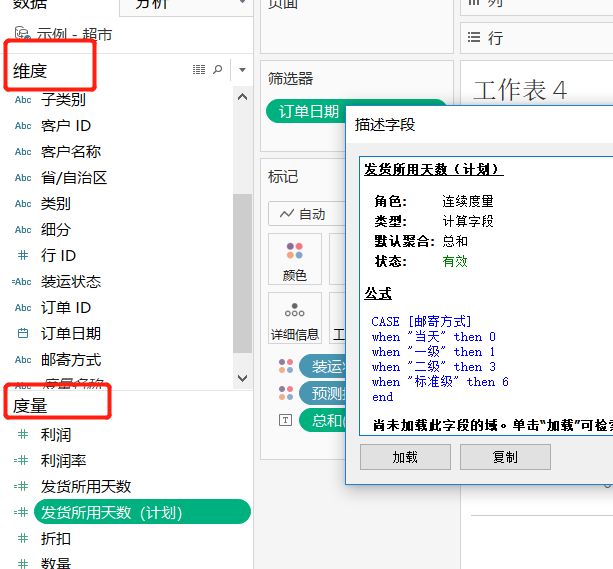Viewport: 613px width, 569px height.
Task: Click the 颜色 marks card button
Action: pos(295,259)
